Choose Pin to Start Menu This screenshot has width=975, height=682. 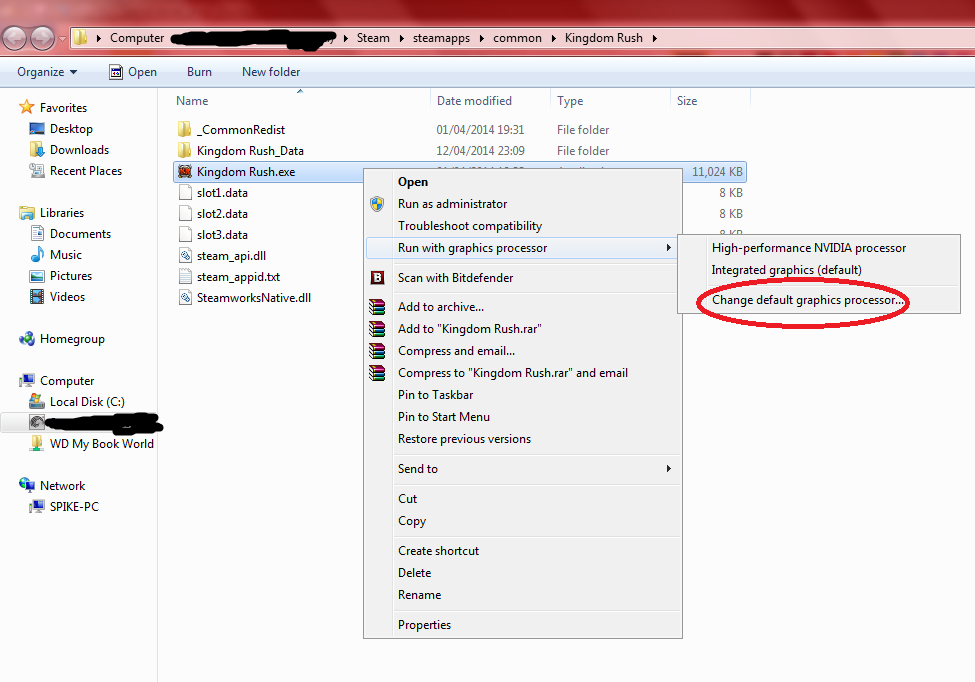pos(522,417)
